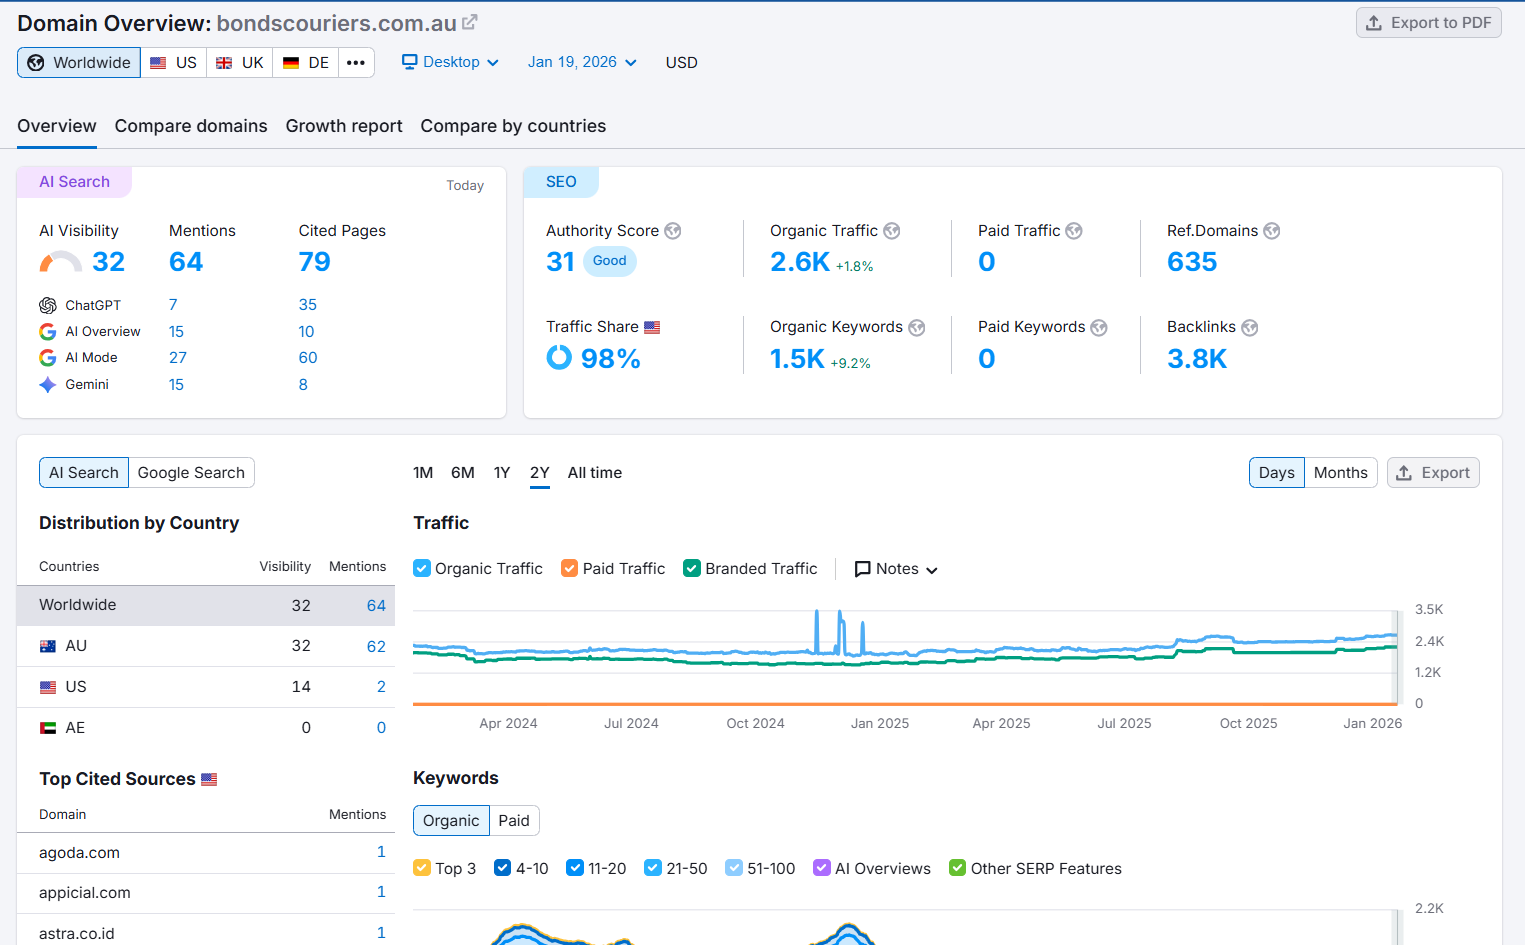Click info icon next to Organic Traffic
This screenshot has width=1525, height=945.
pos(892,231)
